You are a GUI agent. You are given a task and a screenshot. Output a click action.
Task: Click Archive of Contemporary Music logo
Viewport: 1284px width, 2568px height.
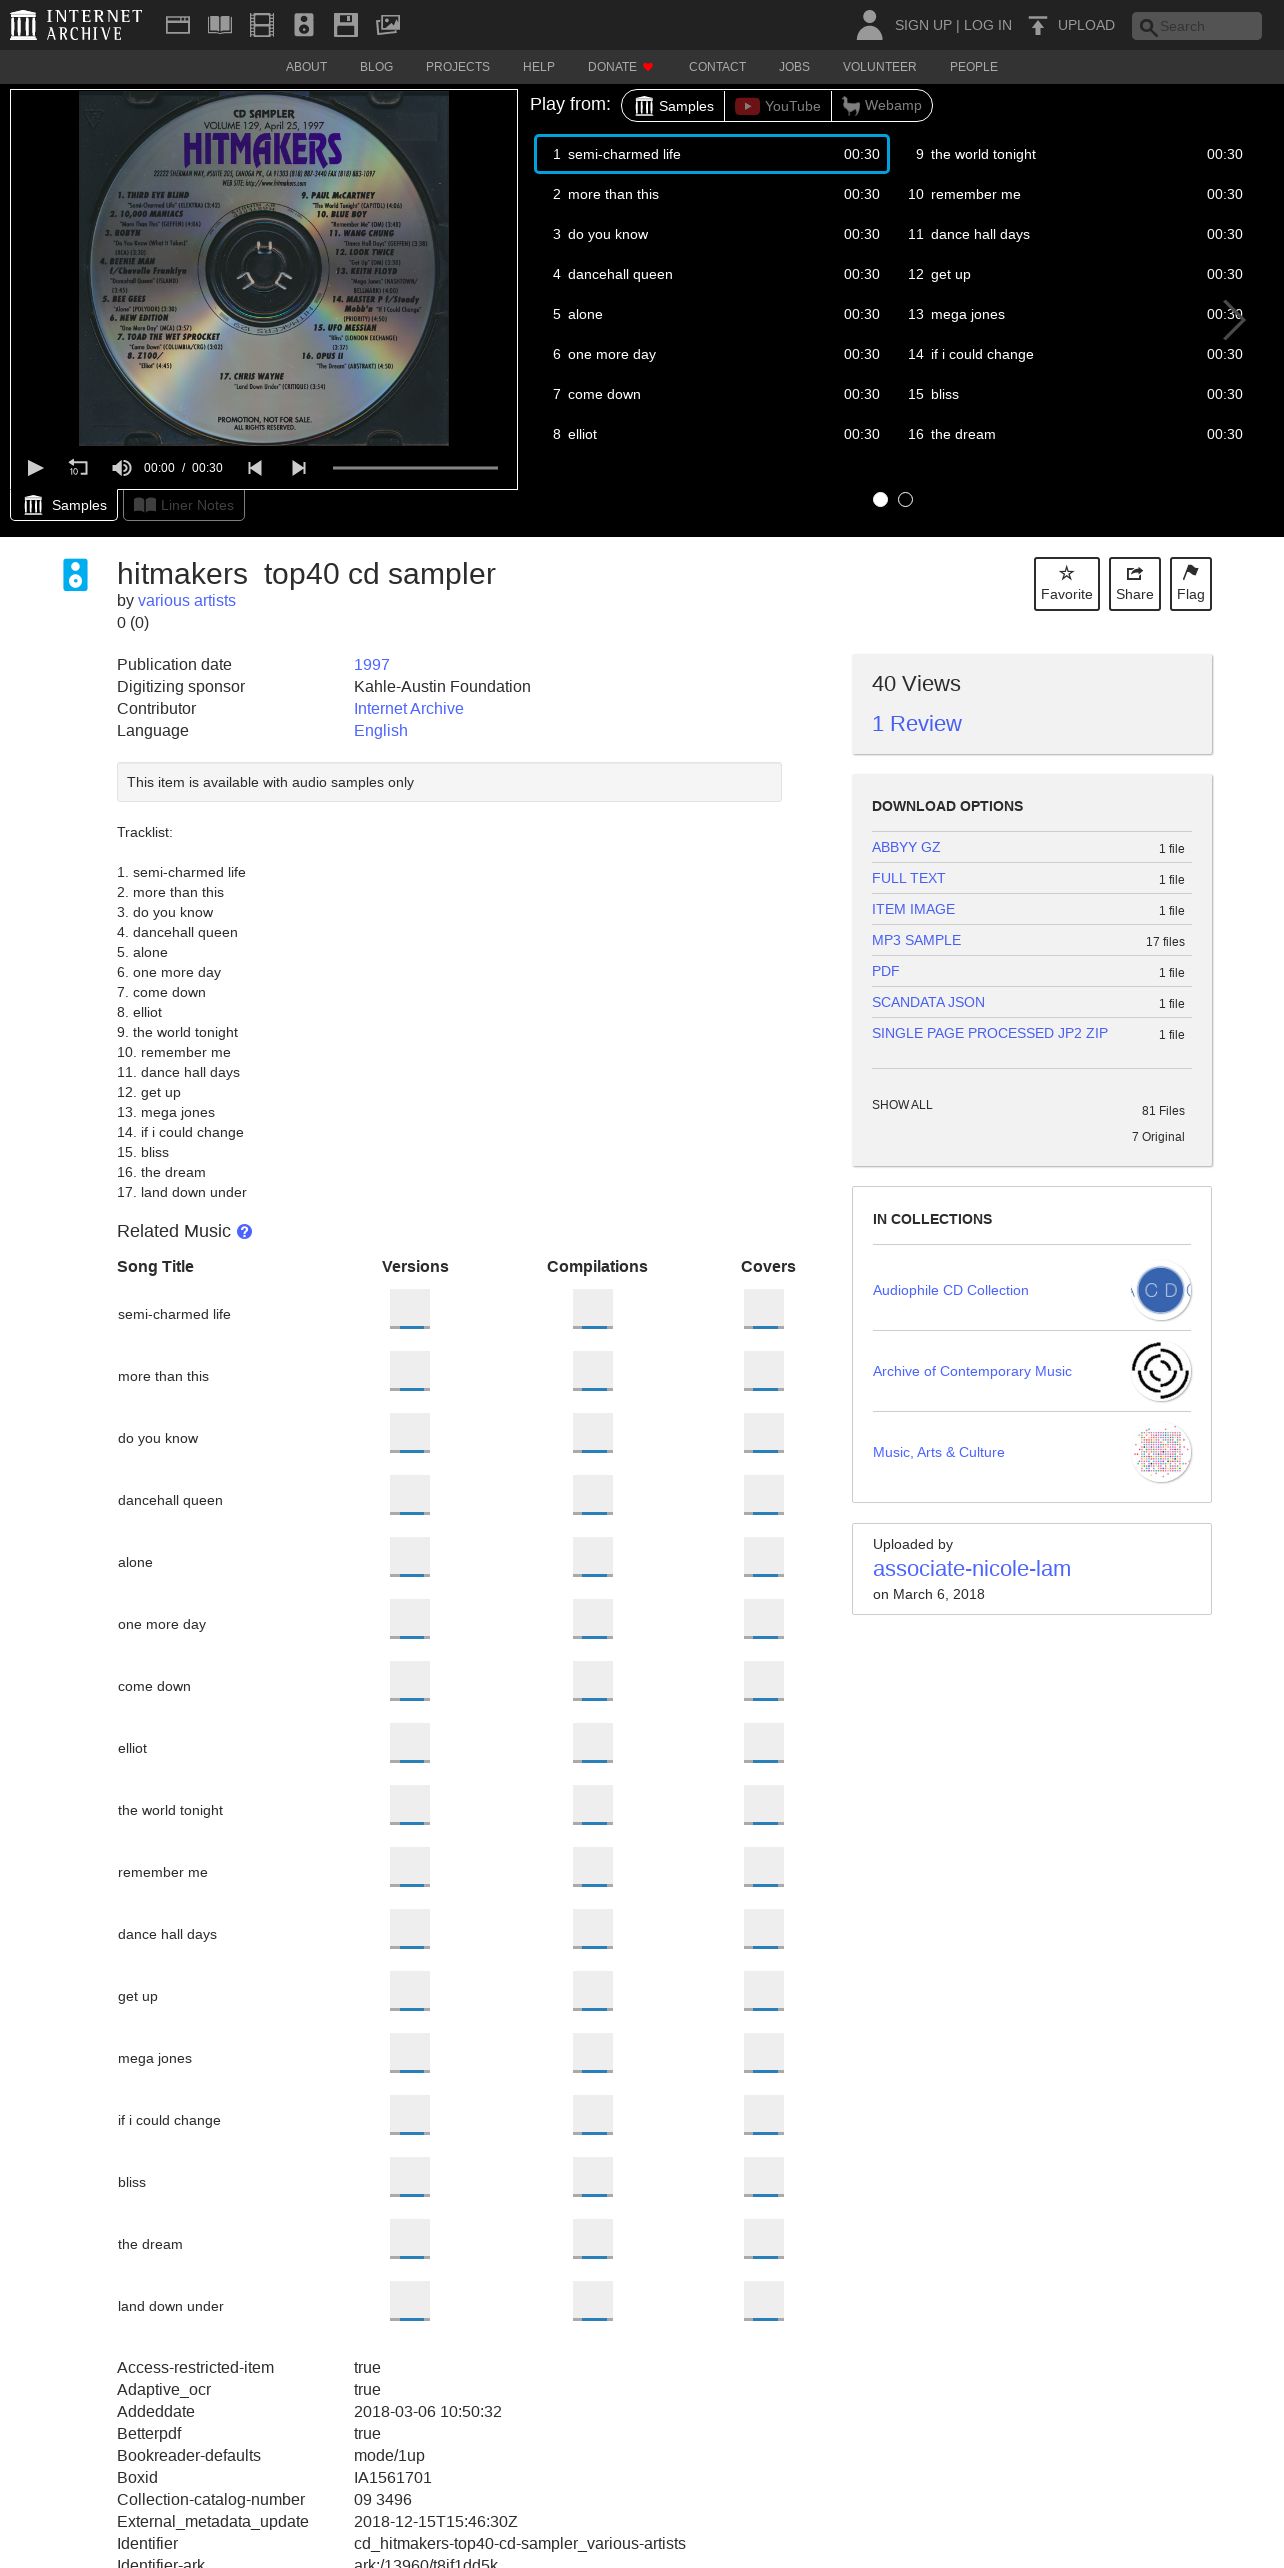(x=1161, y=1371)
